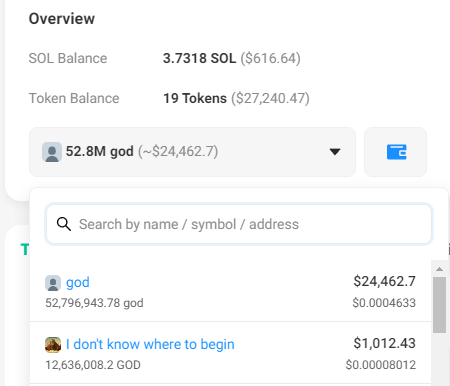The image size is (450, 386).
Task: Click the scrollbar up arrow
Action: click(x=439, y=269)
